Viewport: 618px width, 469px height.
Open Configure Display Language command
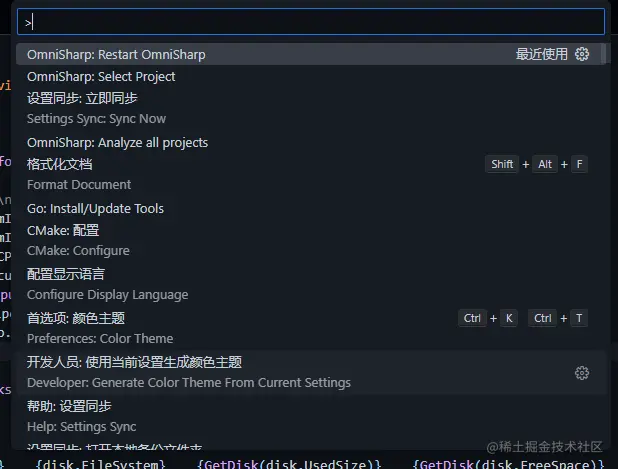coord(311,284)
